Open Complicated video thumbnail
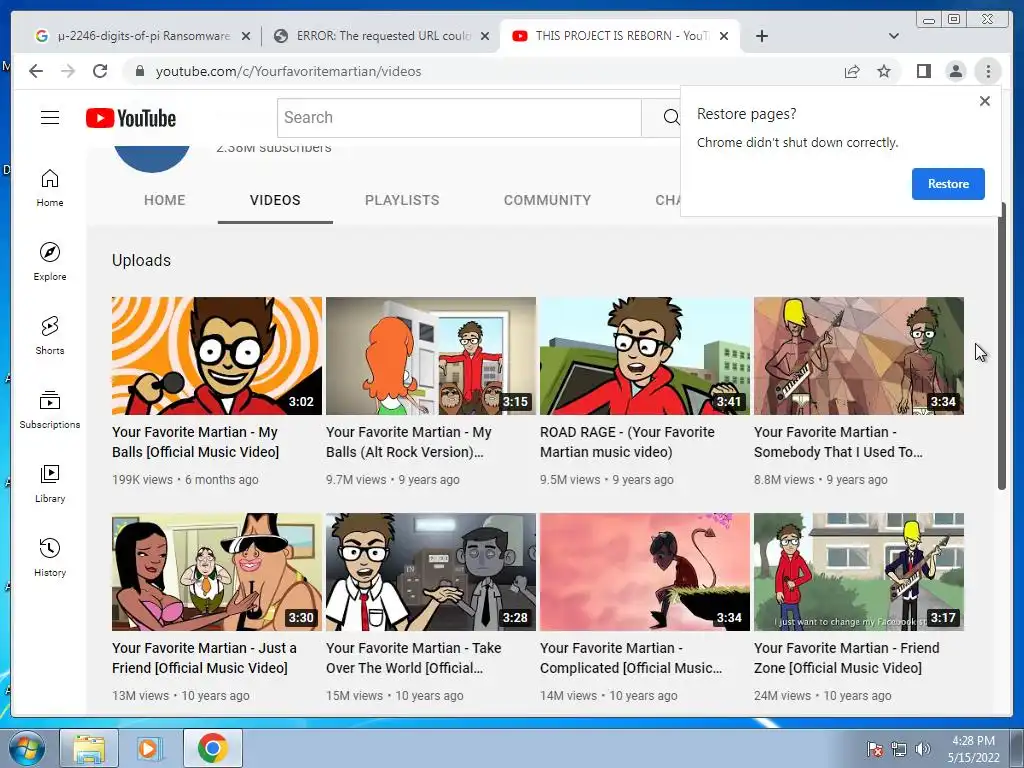Image resolution: width=1024 pixels, height=768 pixels. 645,572
